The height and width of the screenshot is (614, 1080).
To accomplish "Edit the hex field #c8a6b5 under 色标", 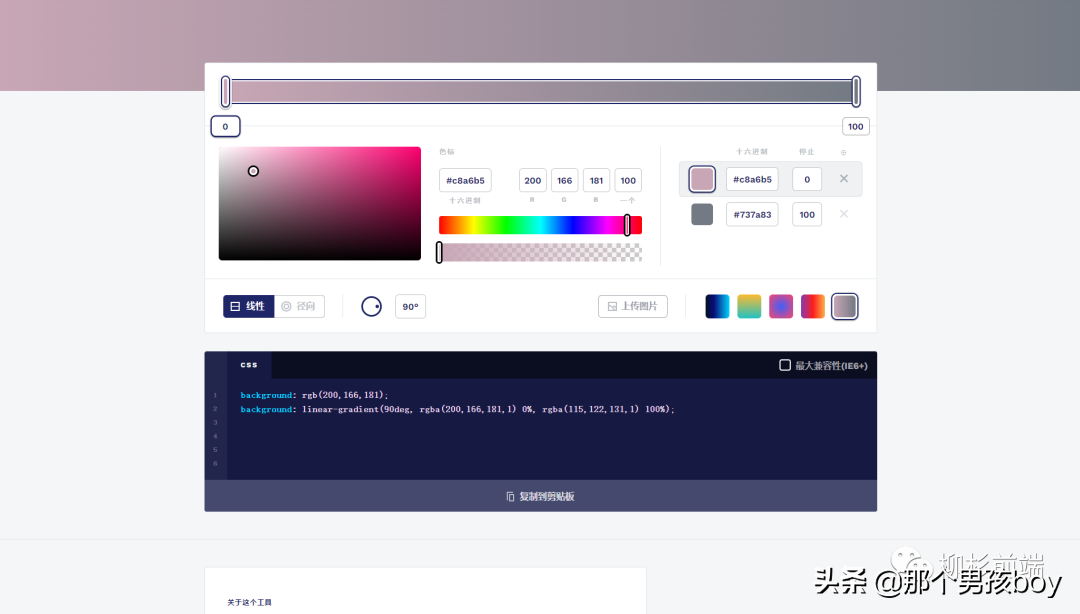I will (465, 181).
